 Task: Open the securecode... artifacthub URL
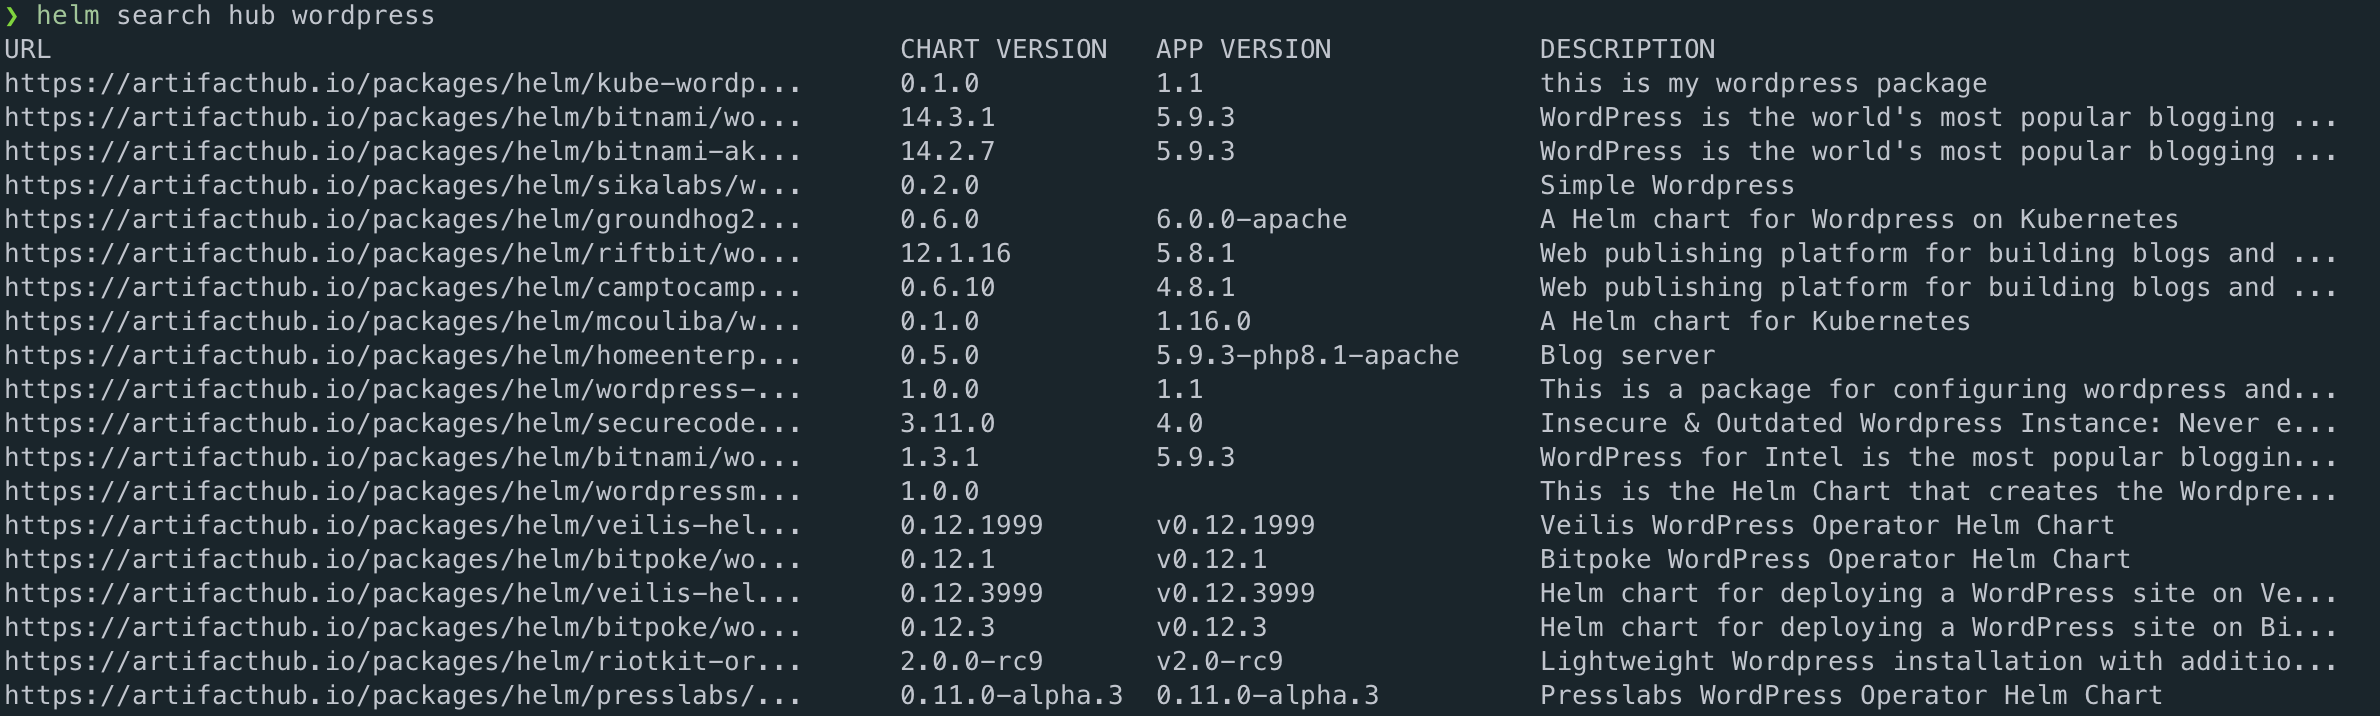(403, 424)
